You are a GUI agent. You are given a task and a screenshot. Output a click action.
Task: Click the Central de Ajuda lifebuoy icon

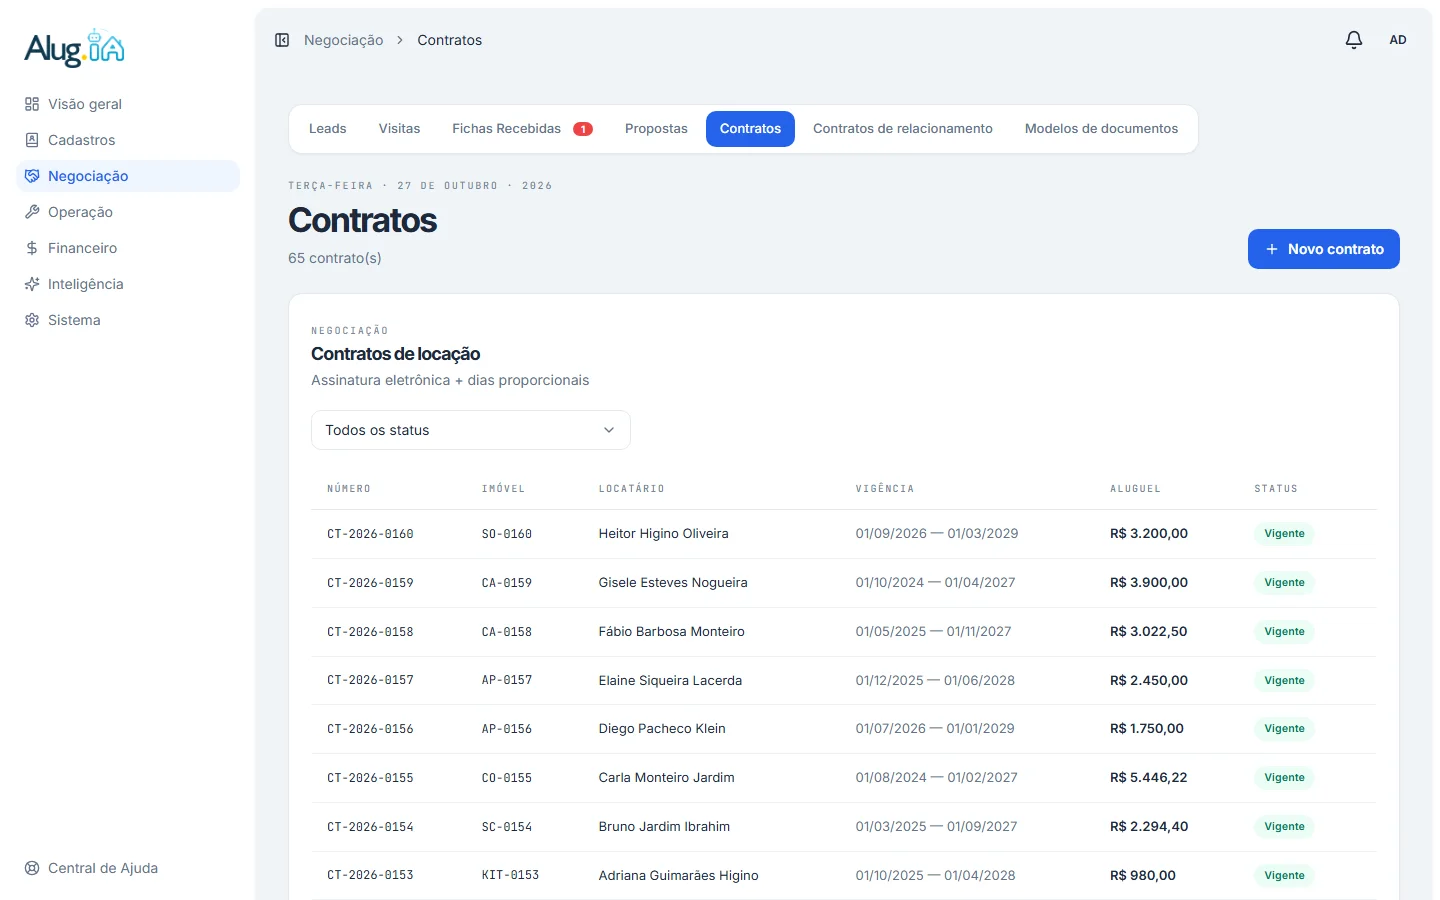(32, 868)
